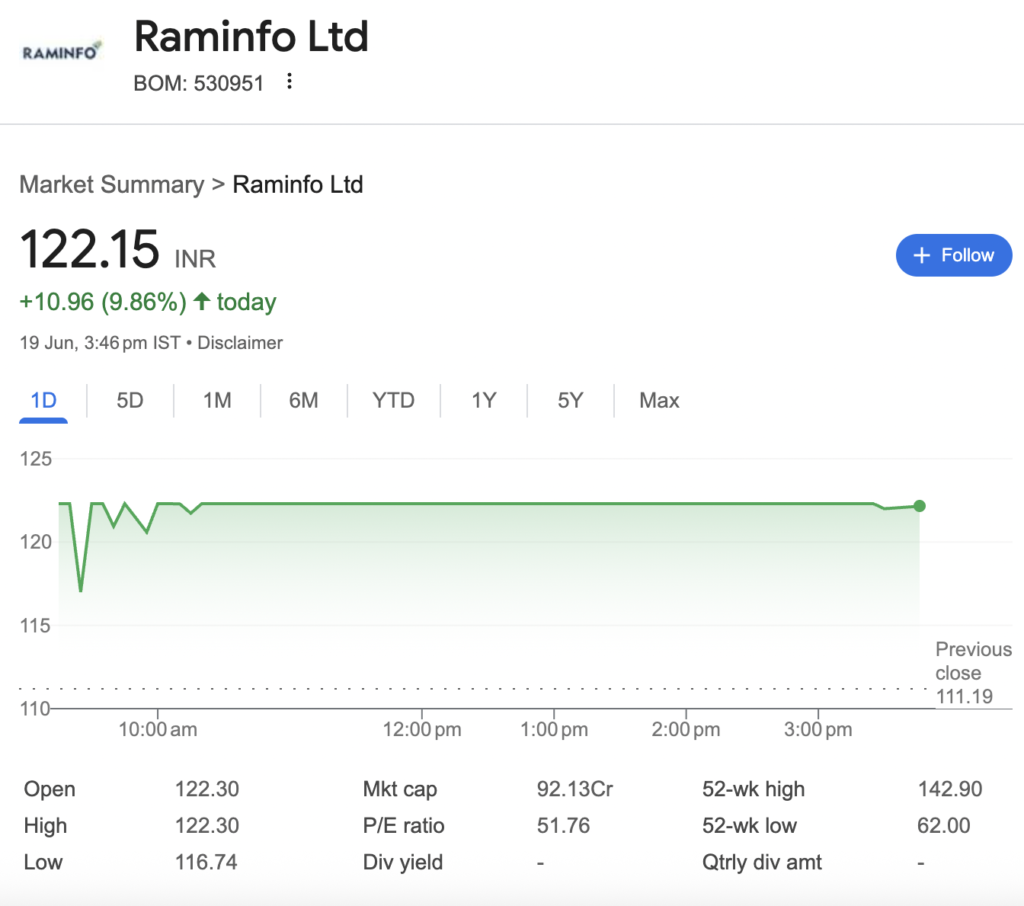Open the Disclaimer link

click(x=240, y=343)
